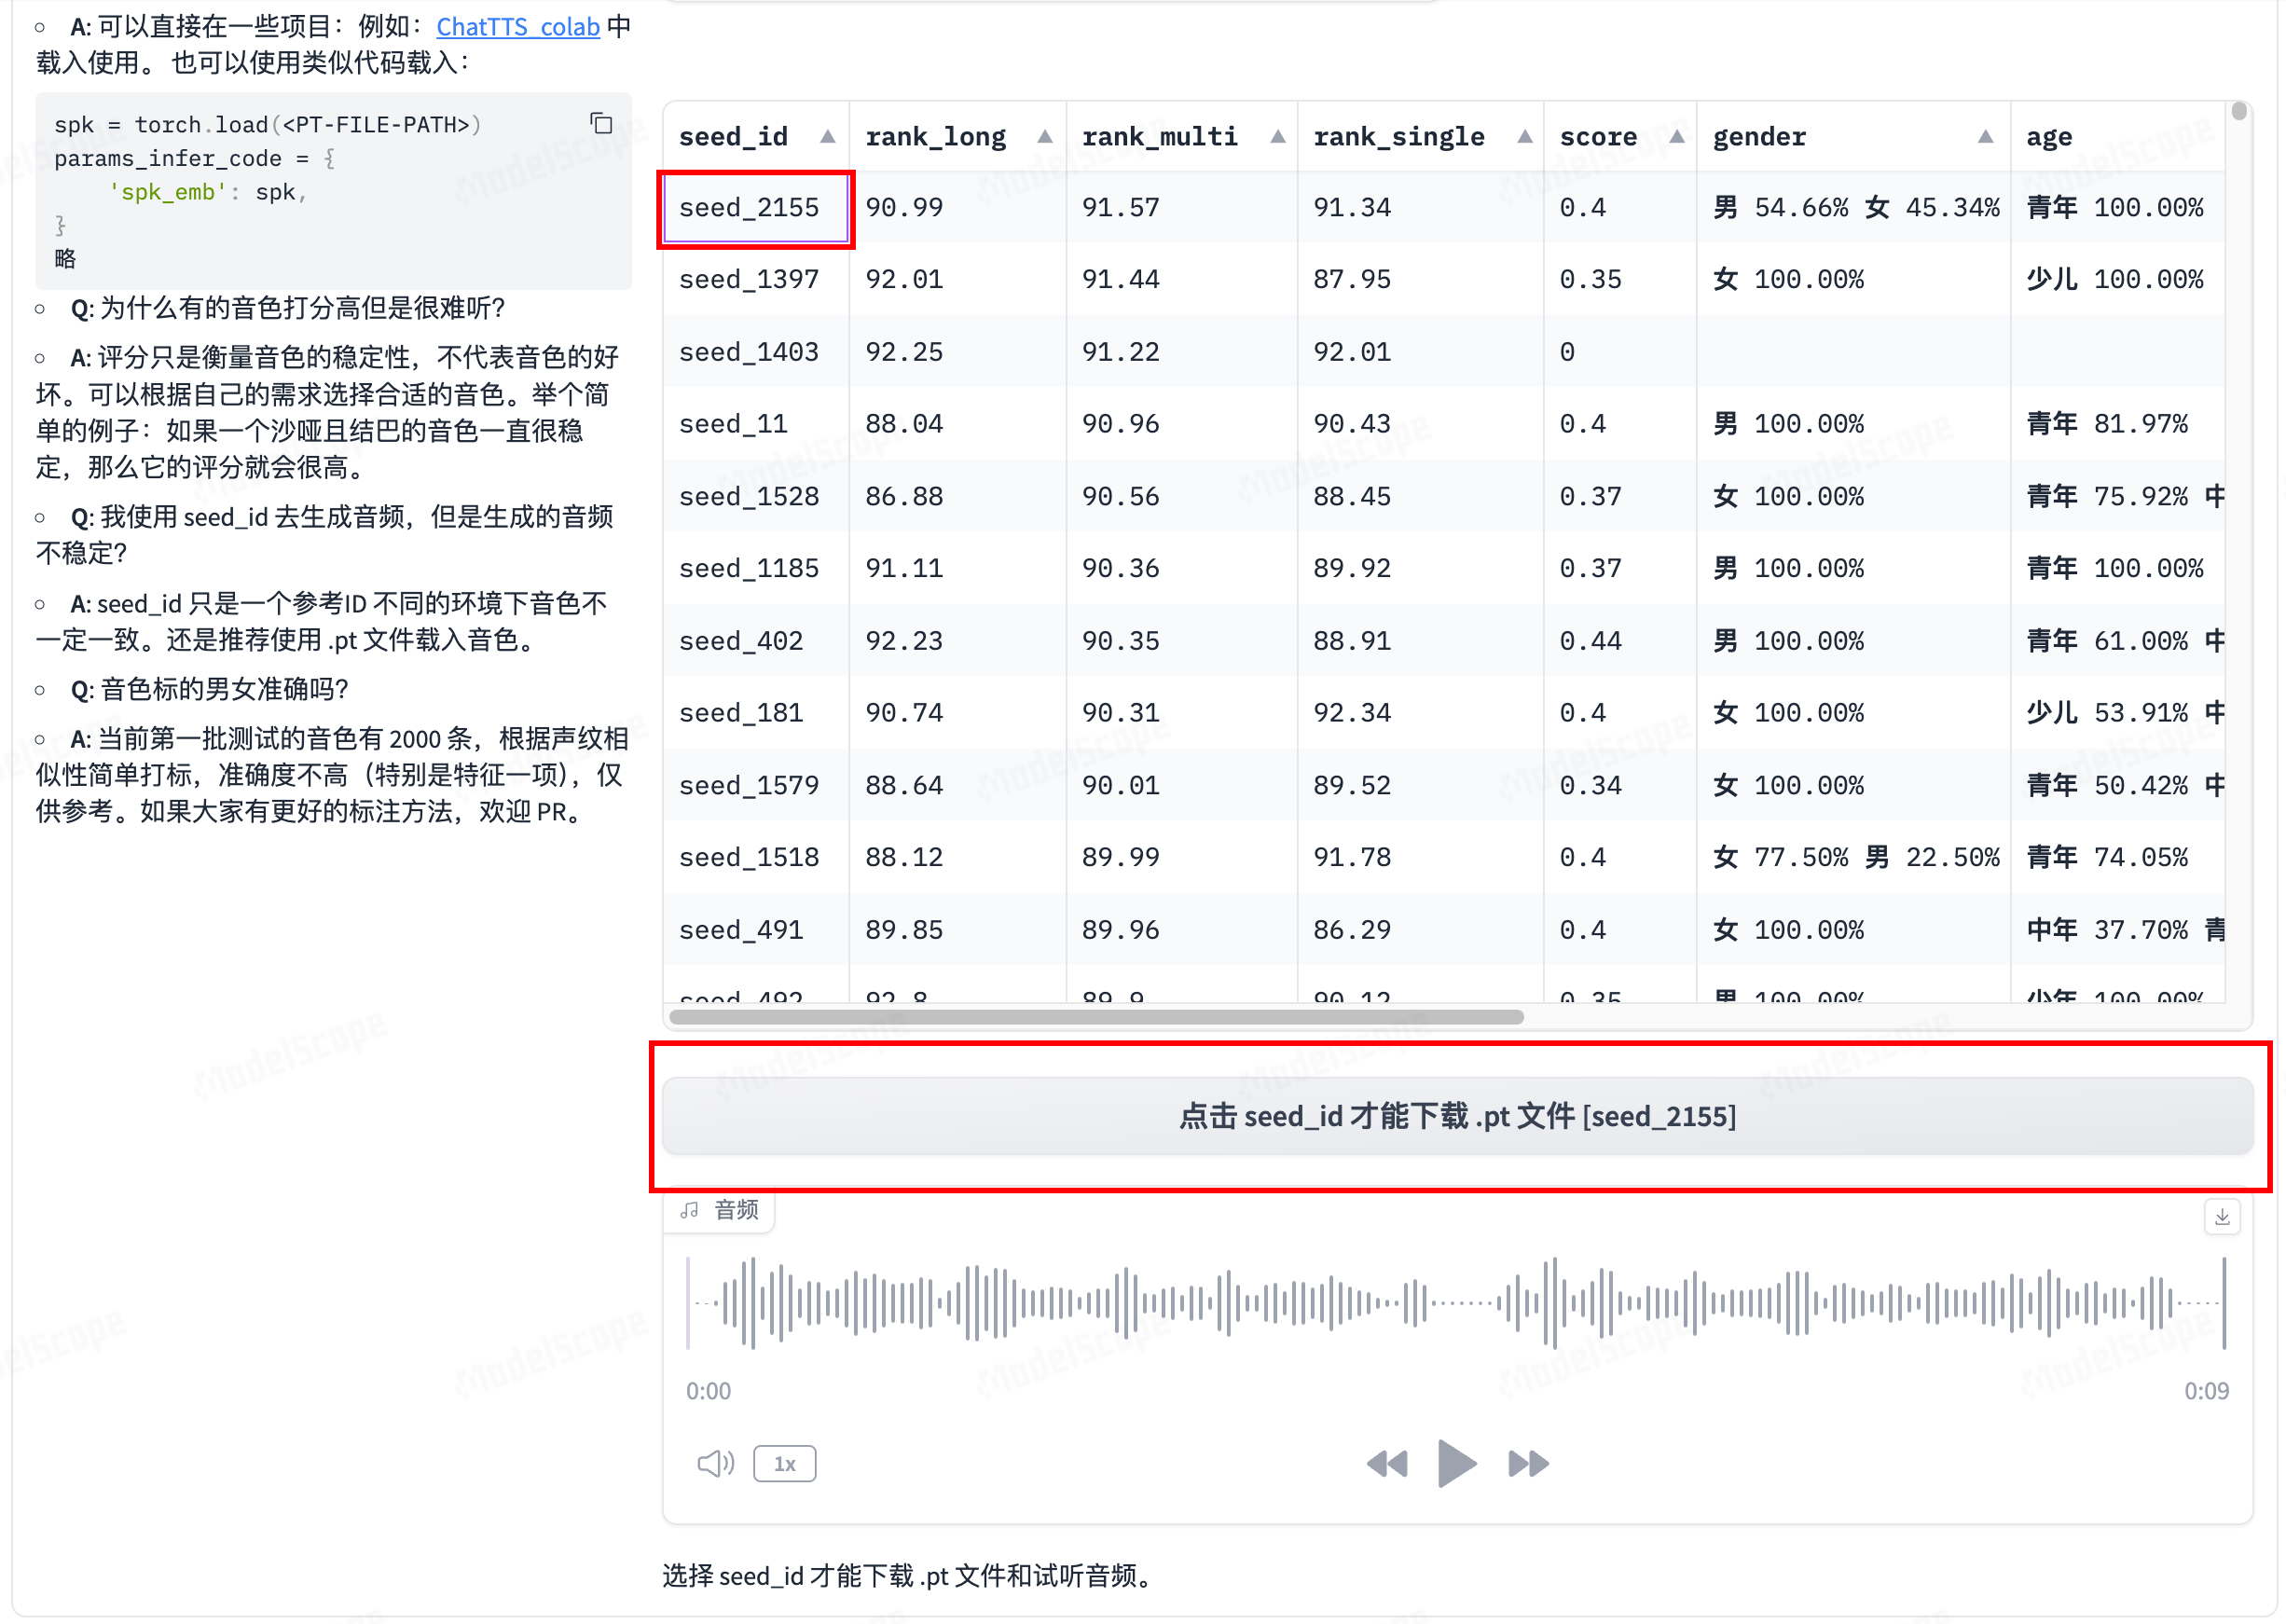Image resolution: width=2286 pixels, height=1624 pixels.
Task: Change playback speed with 1x button
Action: [x=784, y=1464]
